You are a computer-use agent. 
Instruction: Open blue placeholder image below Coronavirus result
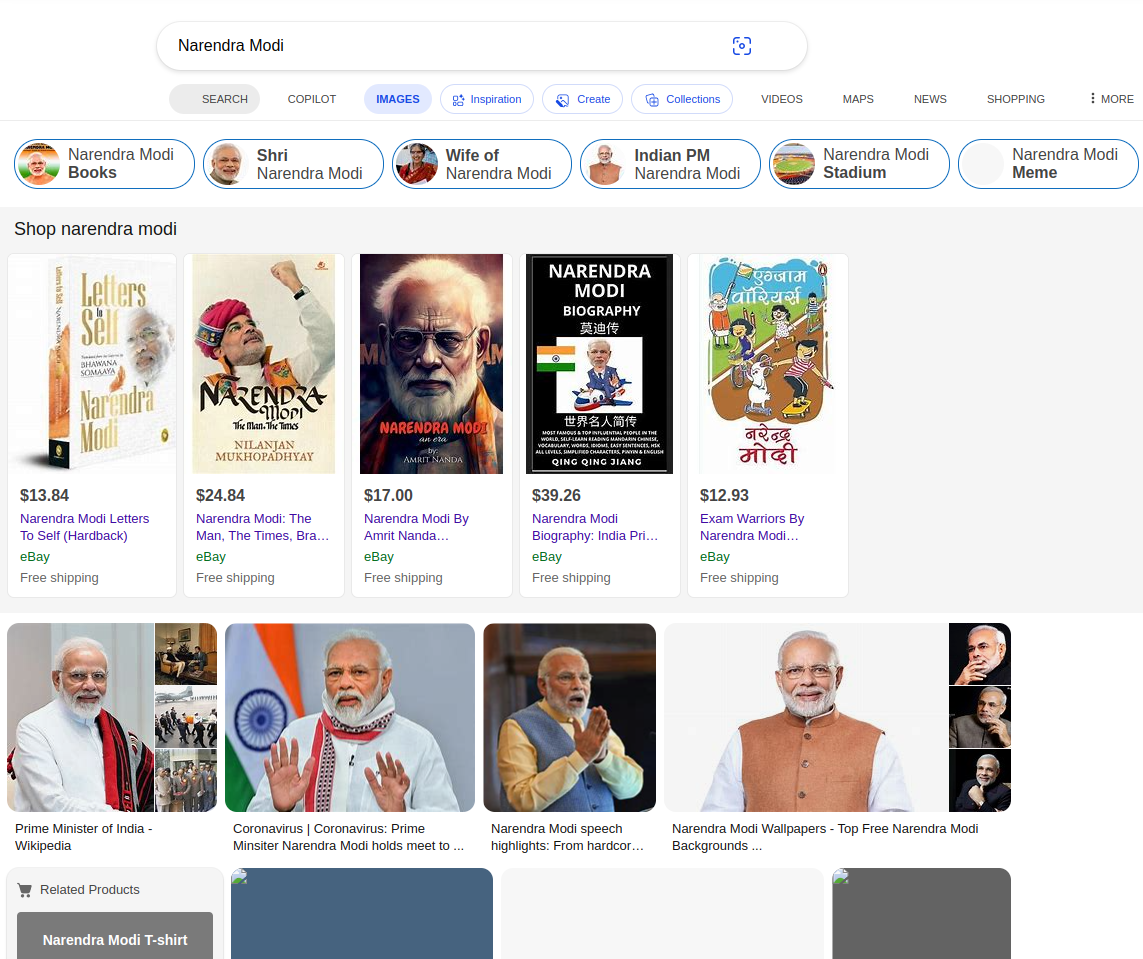(x=362, y=913)
